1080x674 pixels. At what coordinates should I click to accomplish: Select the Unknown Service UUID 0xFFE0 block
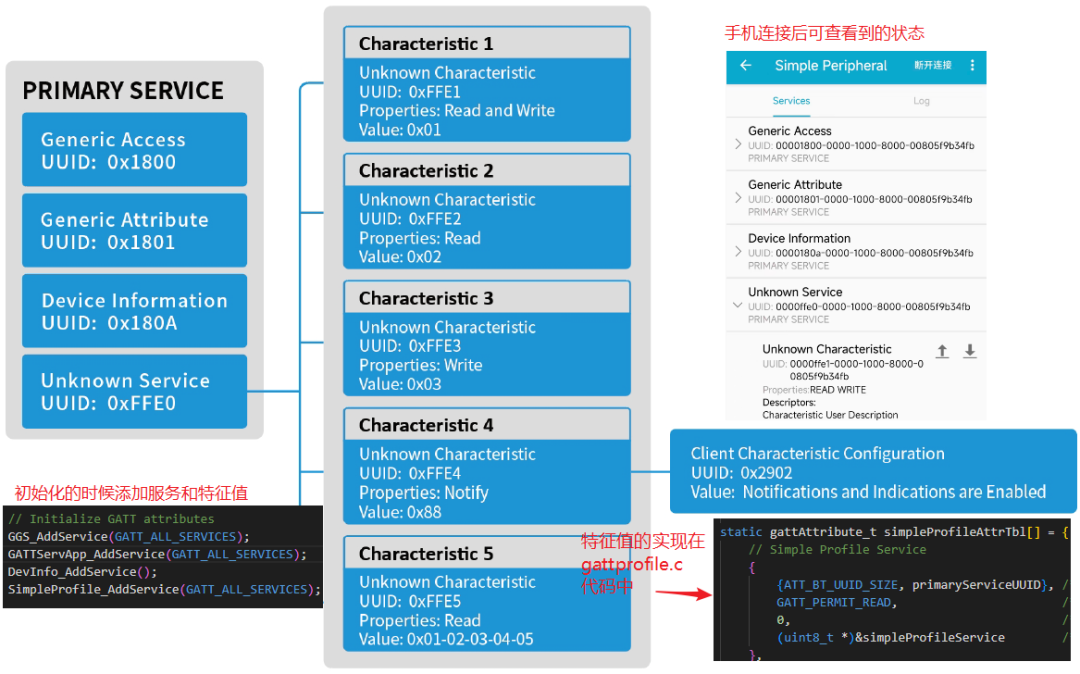tap(134, 391)
